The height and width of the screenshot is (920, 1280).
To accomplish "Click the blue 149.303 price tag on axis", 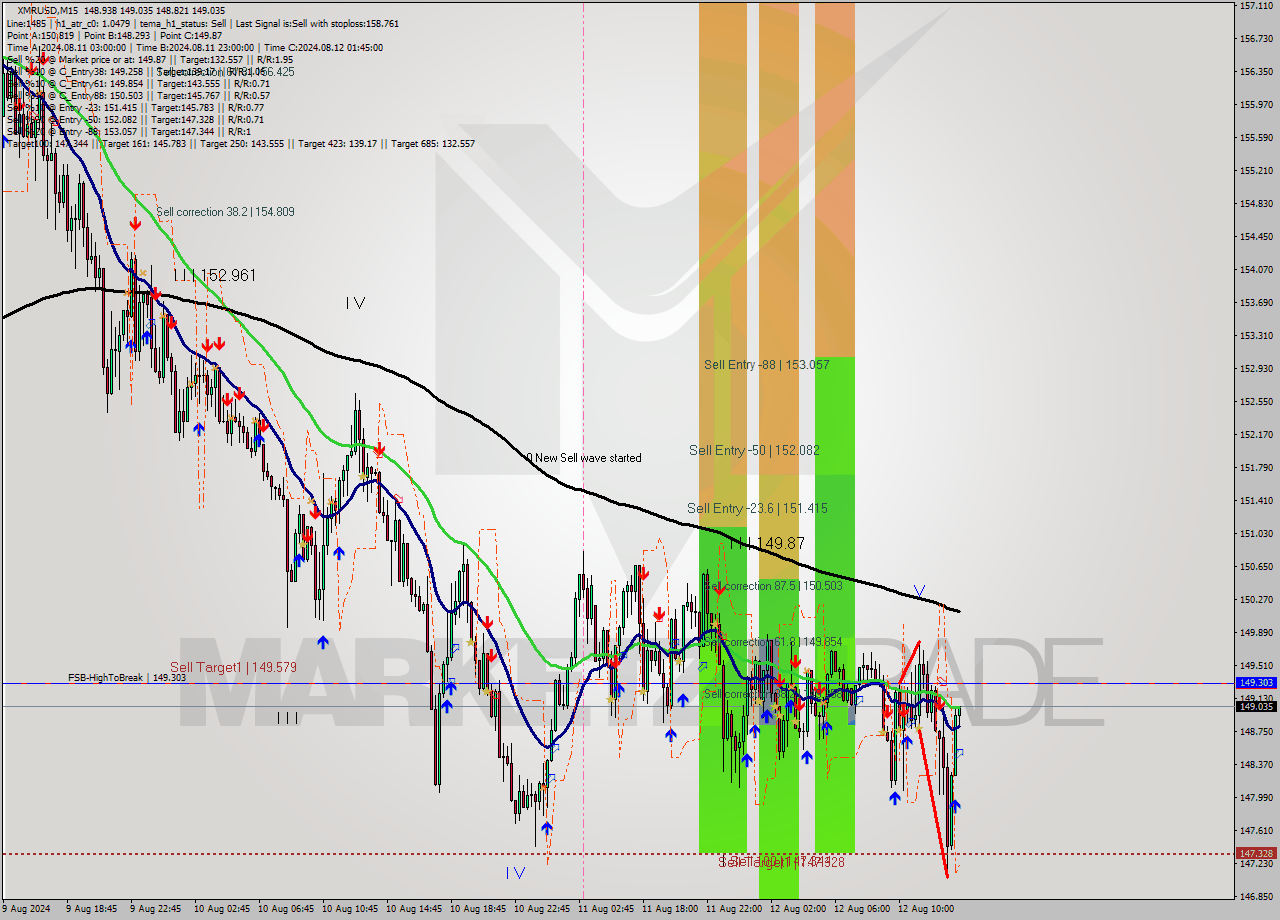I will point(1256,683).
